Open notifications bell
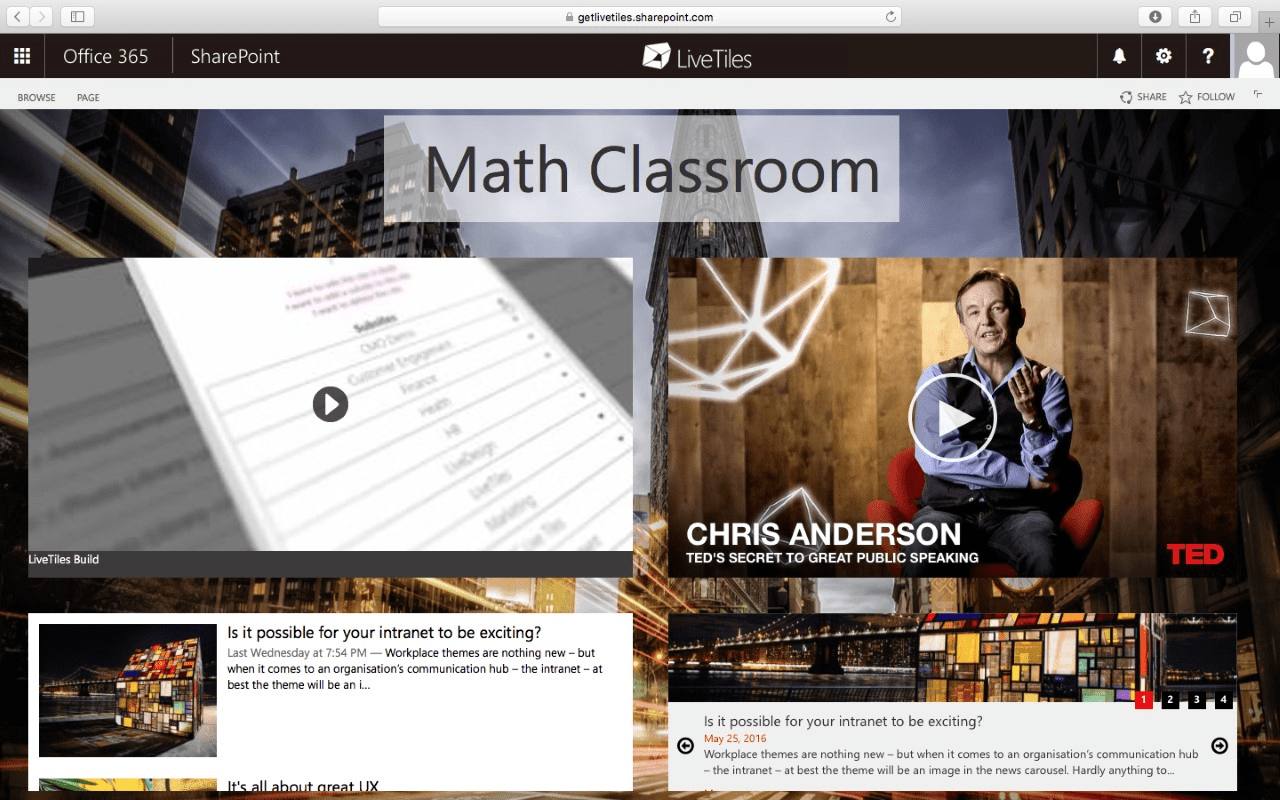This screenshot has height=800, width=1280. [x=1119, y=56]
